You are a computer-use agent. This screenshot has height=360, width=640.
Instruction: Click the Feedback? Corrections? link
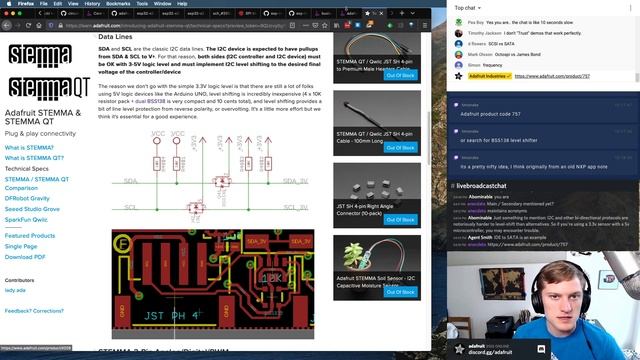[34, 311]
